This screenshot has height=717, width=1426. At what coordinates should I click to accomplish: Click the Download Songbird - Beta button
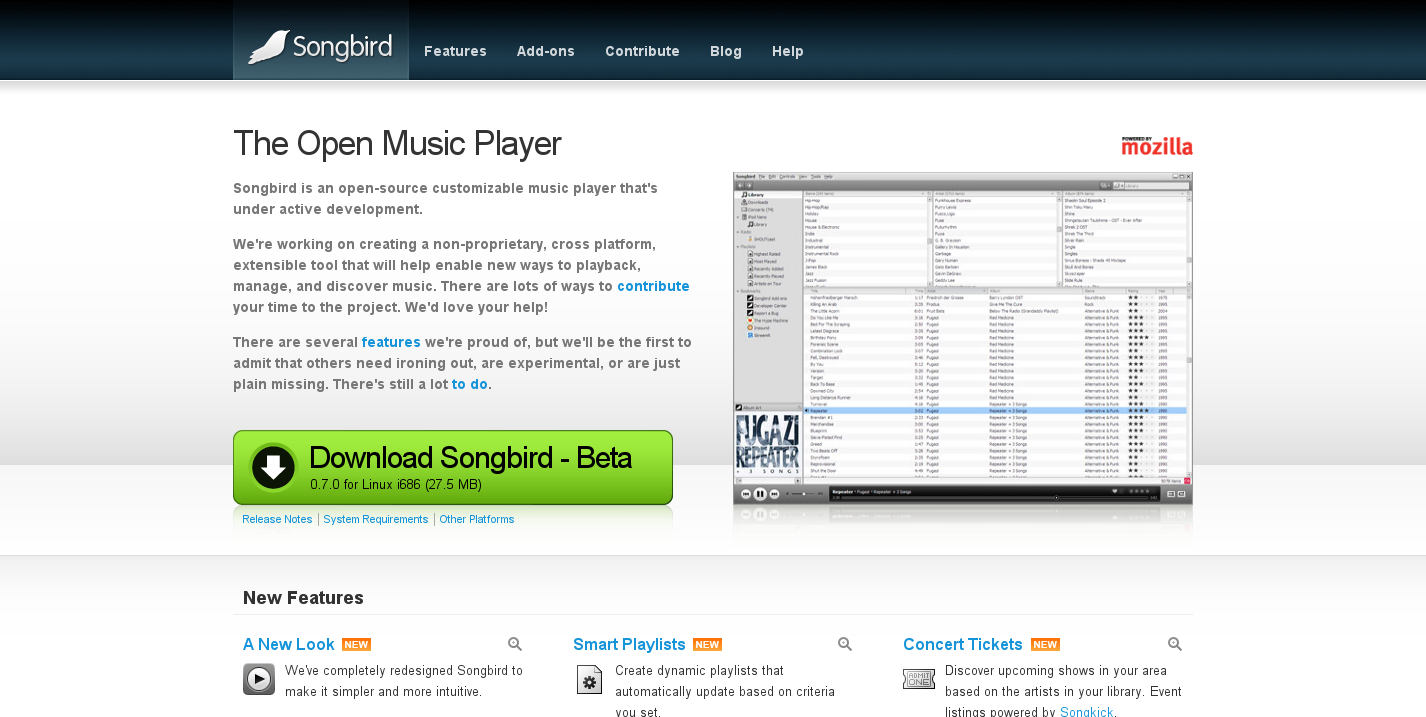click(453, 467)
